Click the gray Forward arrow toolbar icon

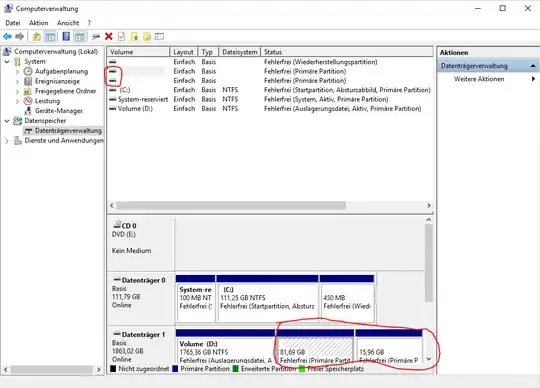coord(20,36)
